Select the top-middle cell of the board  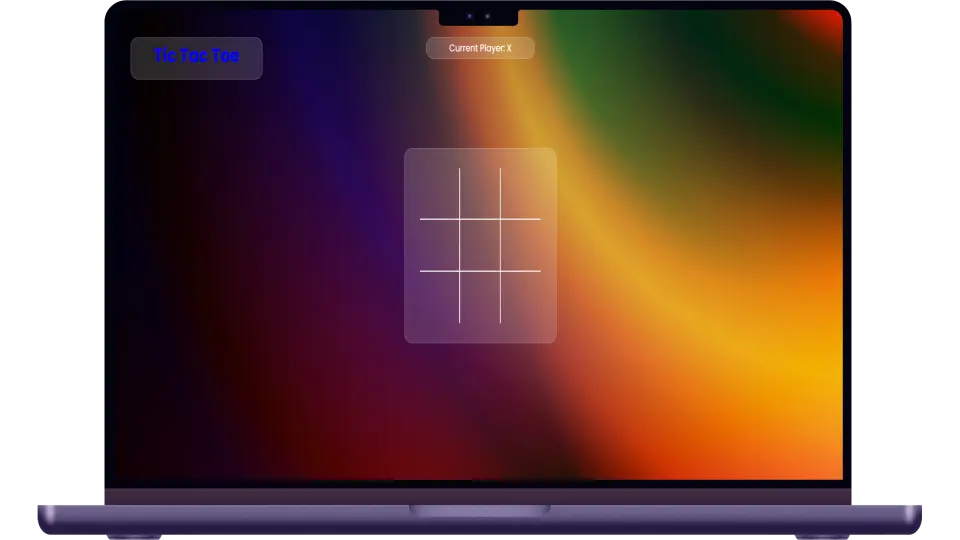(480, 193)
